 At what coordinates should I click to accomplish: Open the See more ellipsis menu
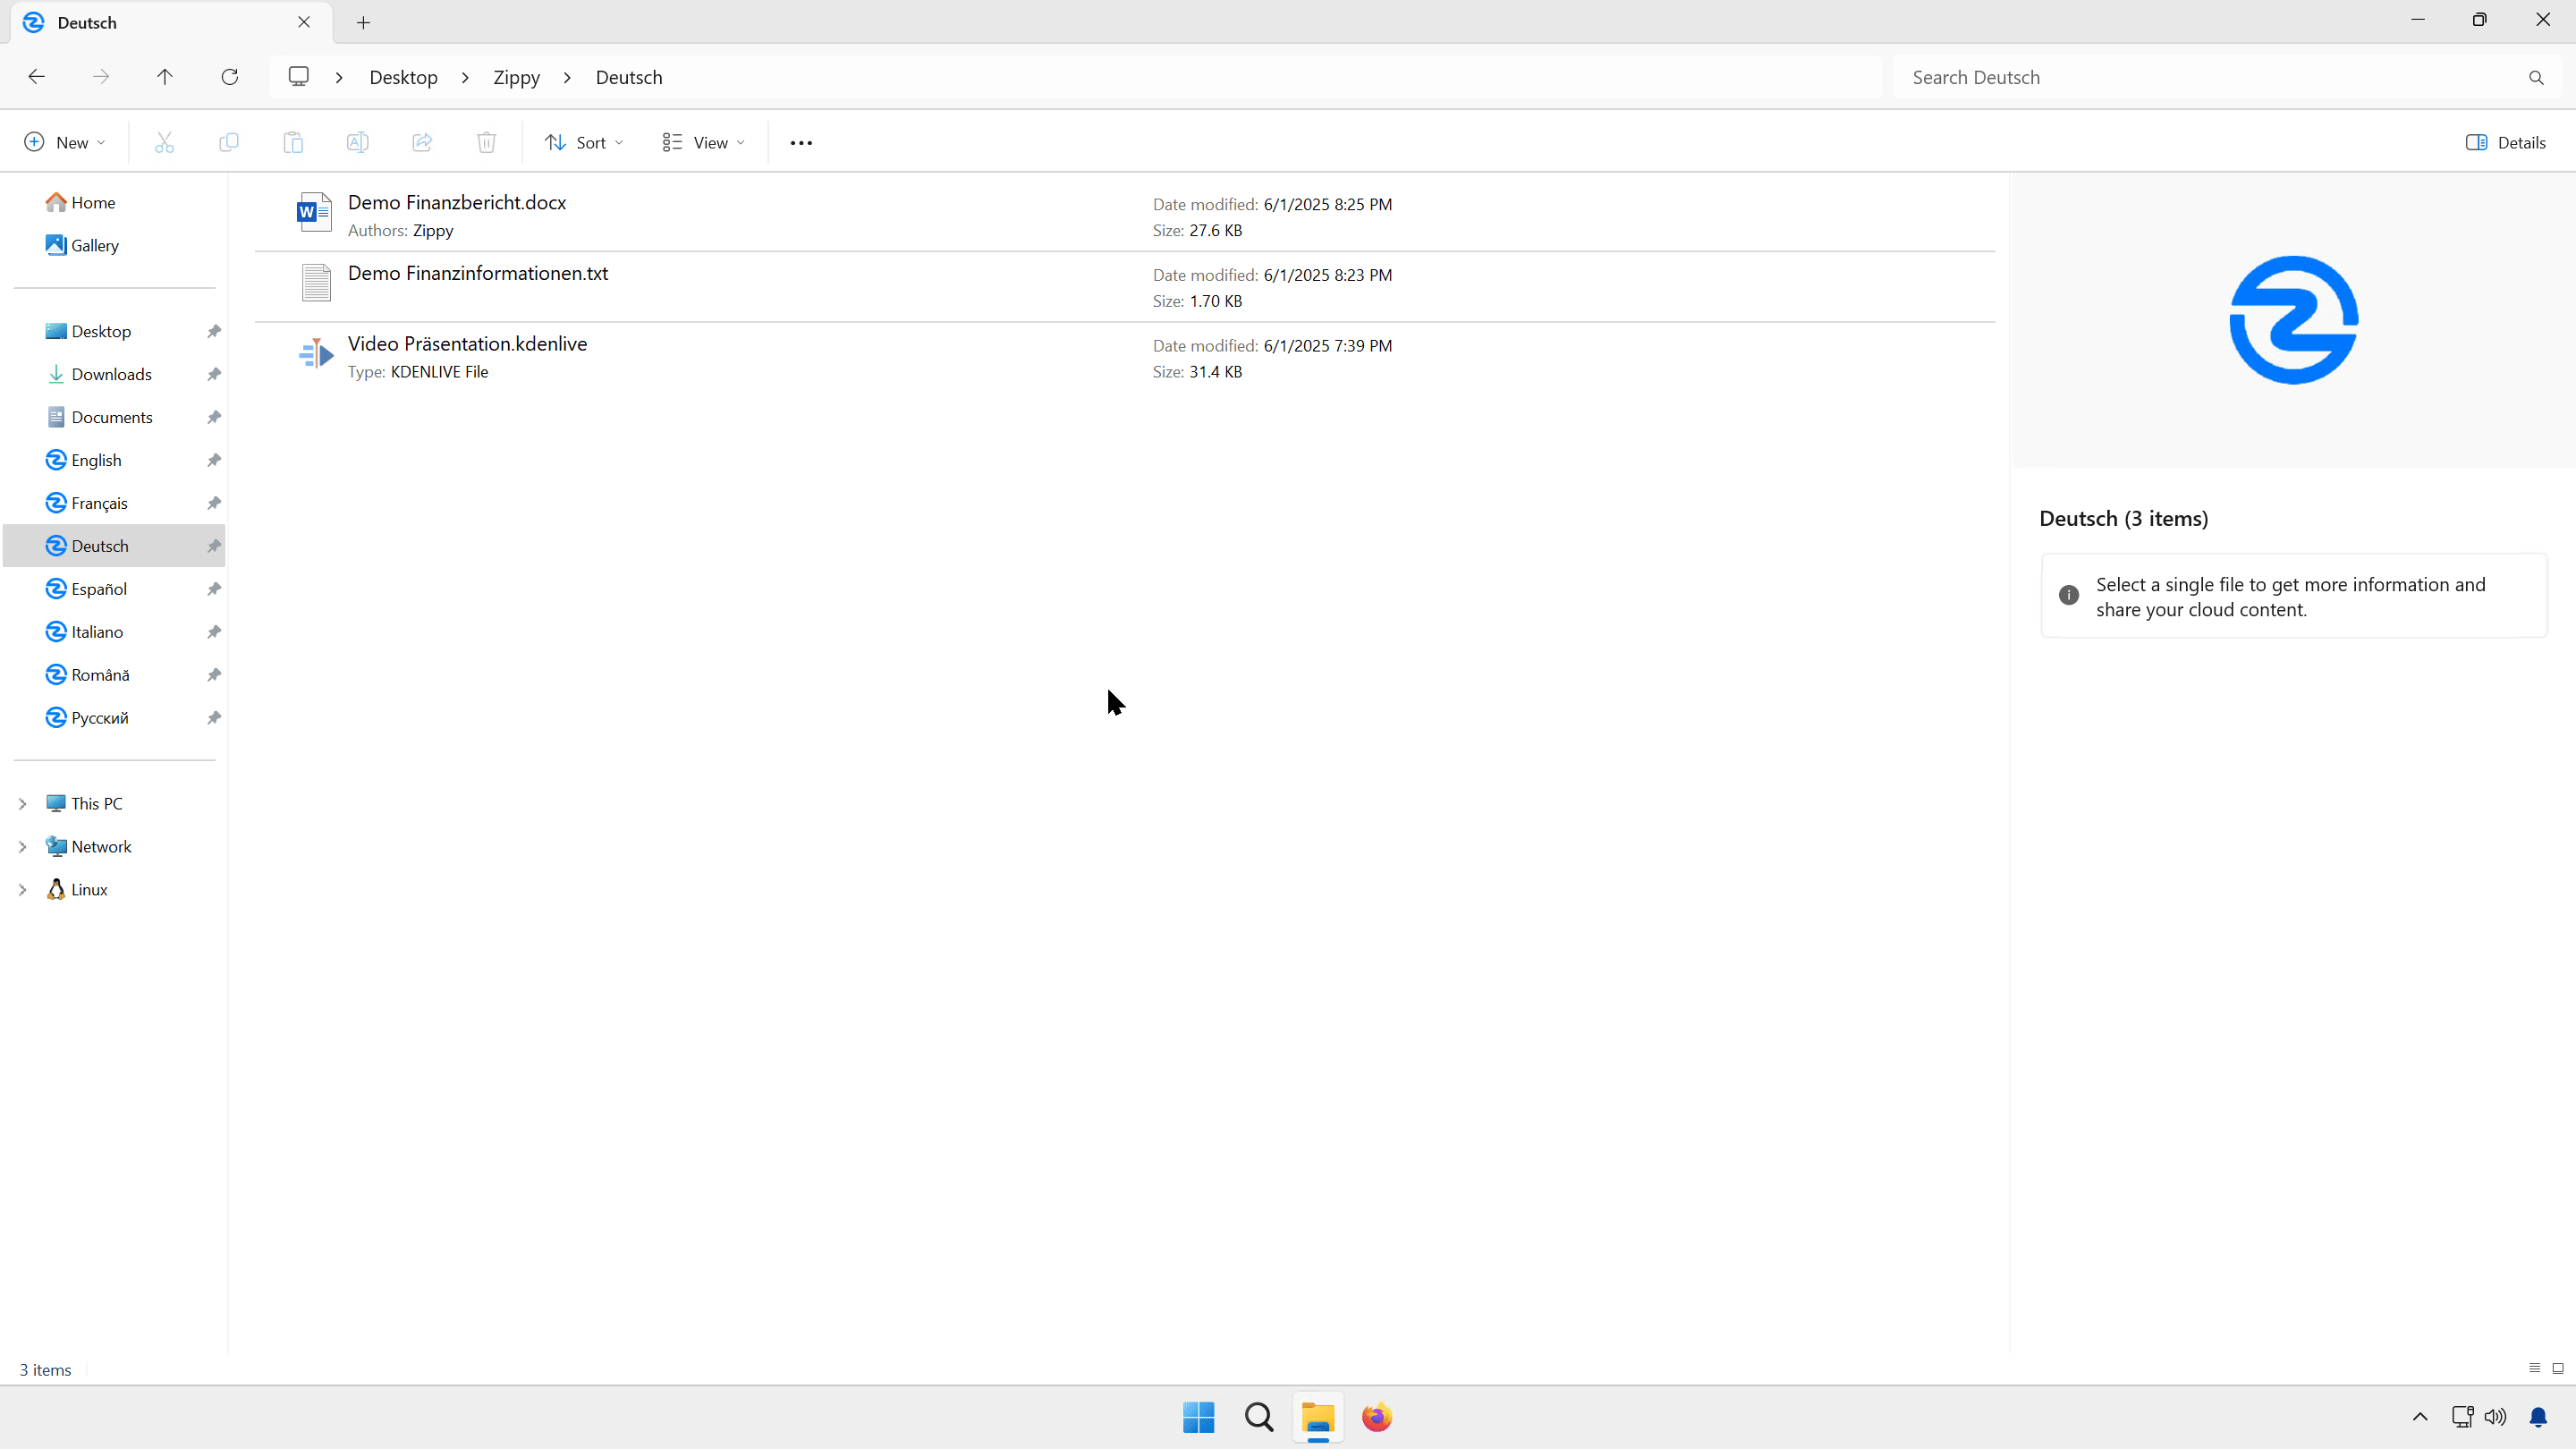point(801,142)
